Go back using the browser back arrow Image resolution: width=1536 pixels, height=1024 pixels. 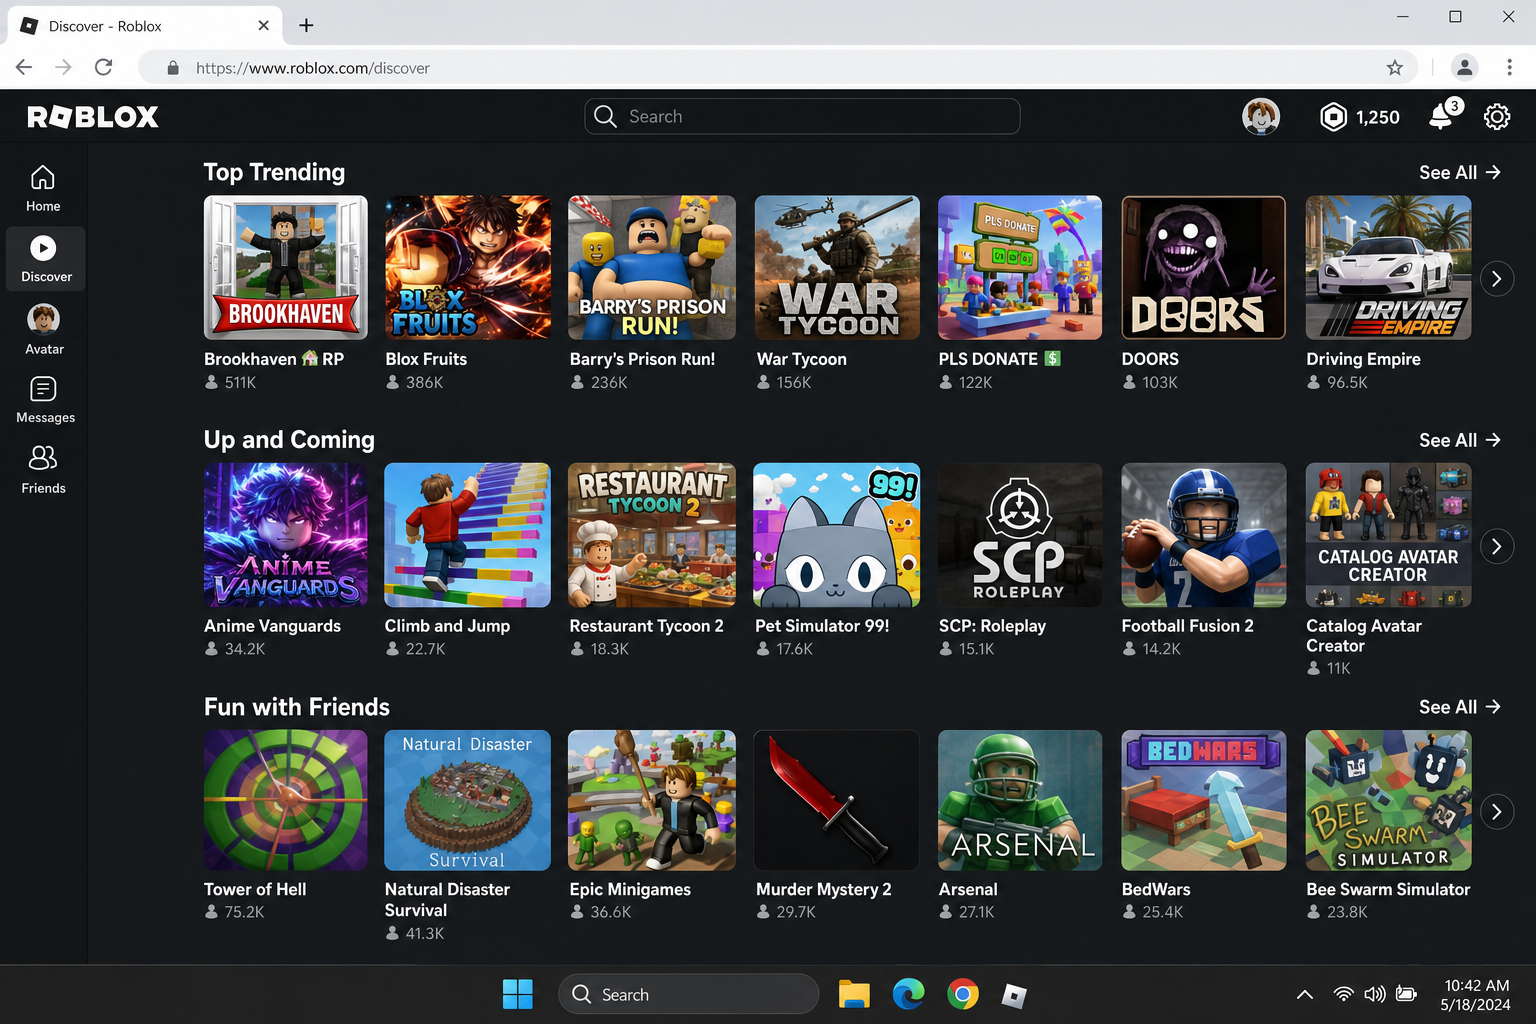pos(24,67)
